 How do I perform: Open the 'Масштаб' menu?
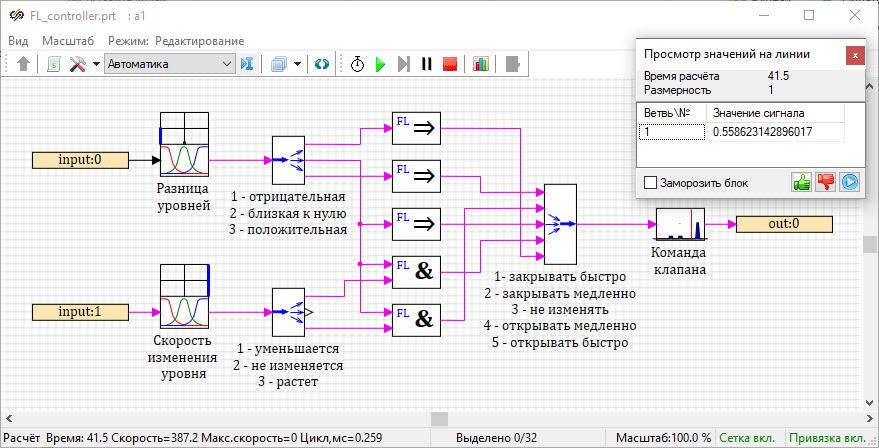(x=68, y=40)
